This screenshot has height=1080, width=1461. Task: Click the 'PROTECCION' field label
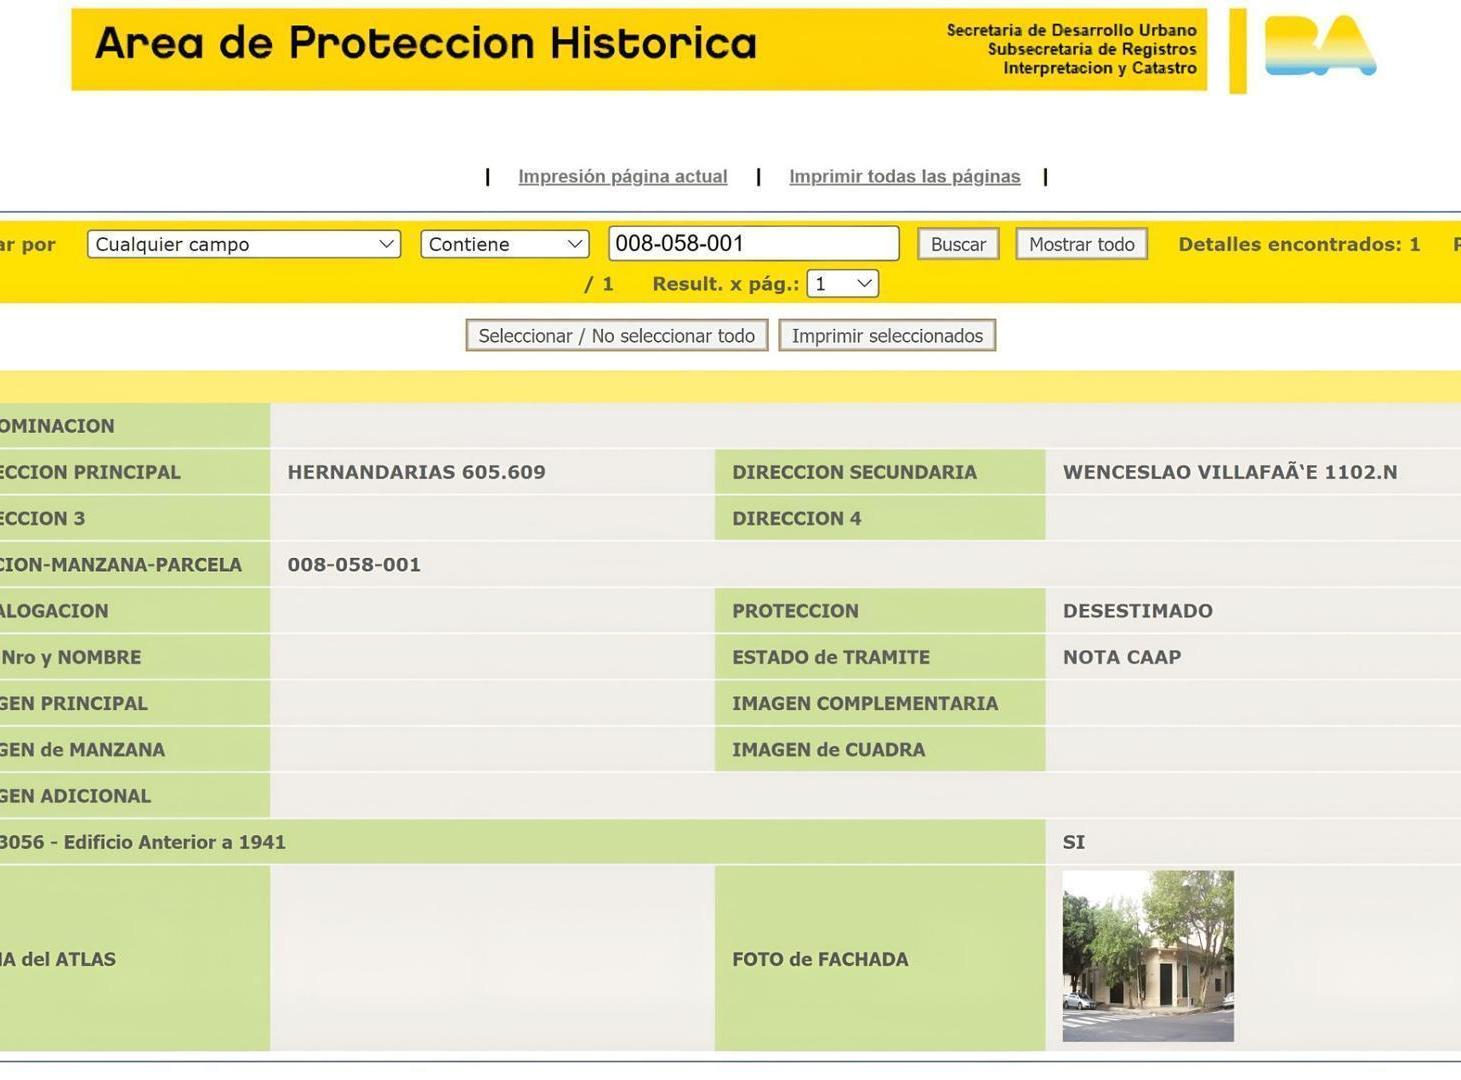[795, 611]
